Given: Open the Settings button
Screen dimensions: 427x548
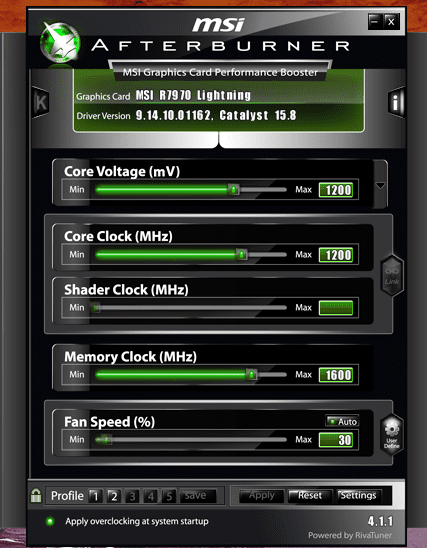Looking at the screenshot, I should [359, 496].
